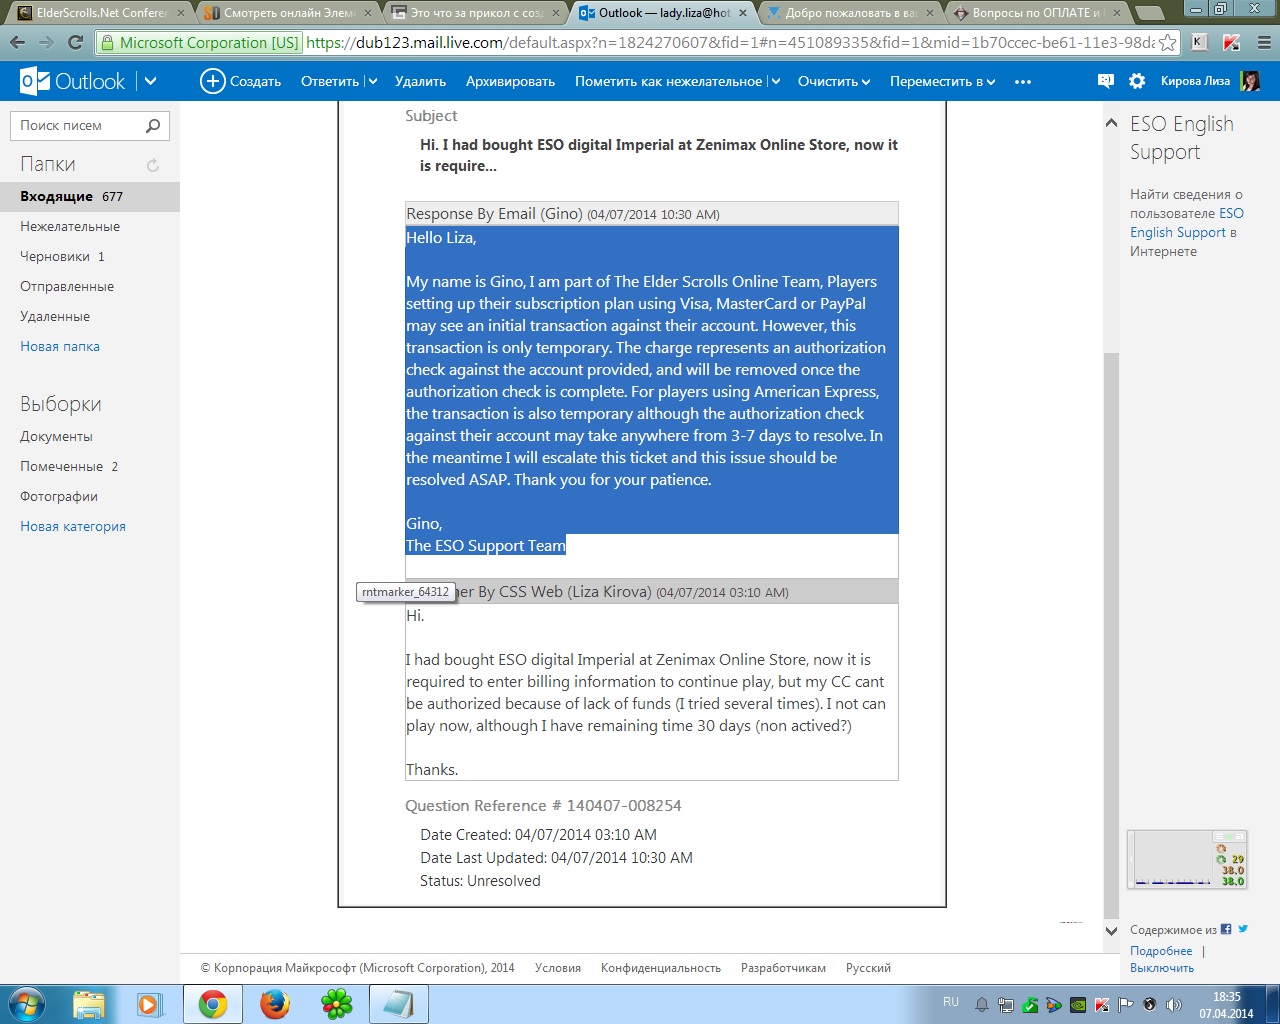
Task: Collapse the ESO English Support panel chevron
Action: tap(1111, 123)
